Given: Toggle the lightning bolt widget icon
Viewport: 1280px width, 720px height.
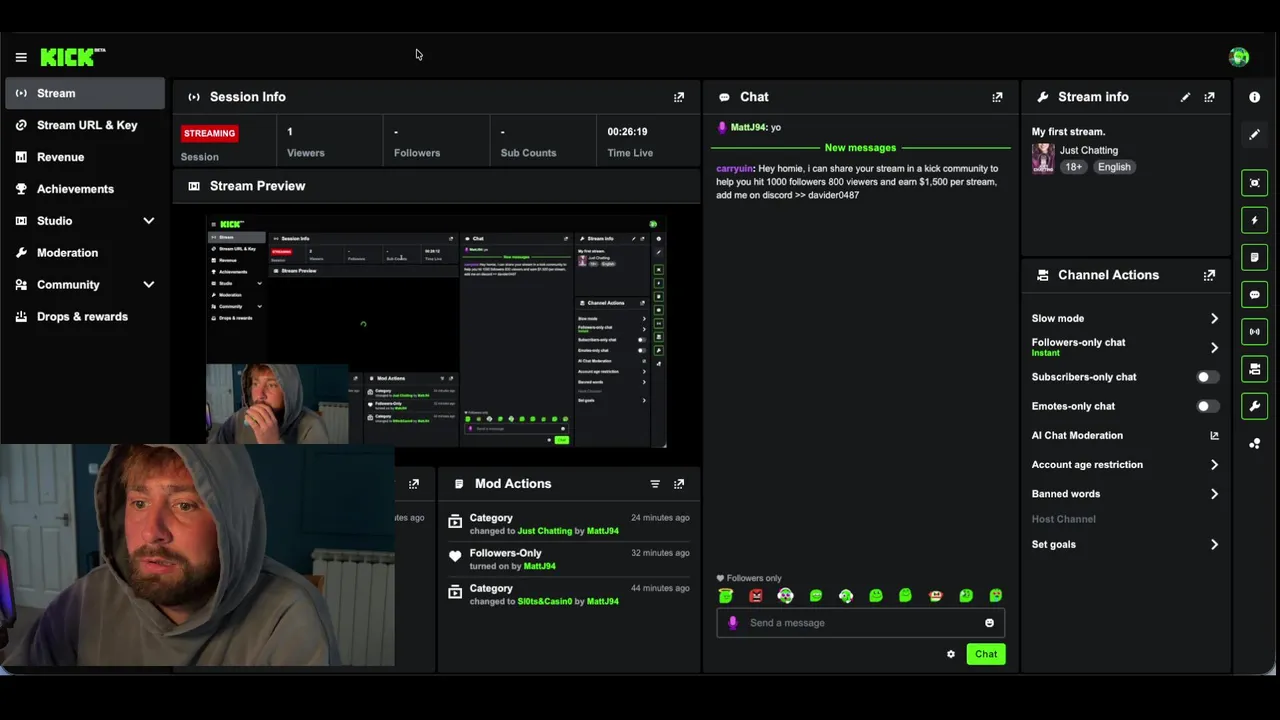Looking at the screenshot, I should point(1254,220).
